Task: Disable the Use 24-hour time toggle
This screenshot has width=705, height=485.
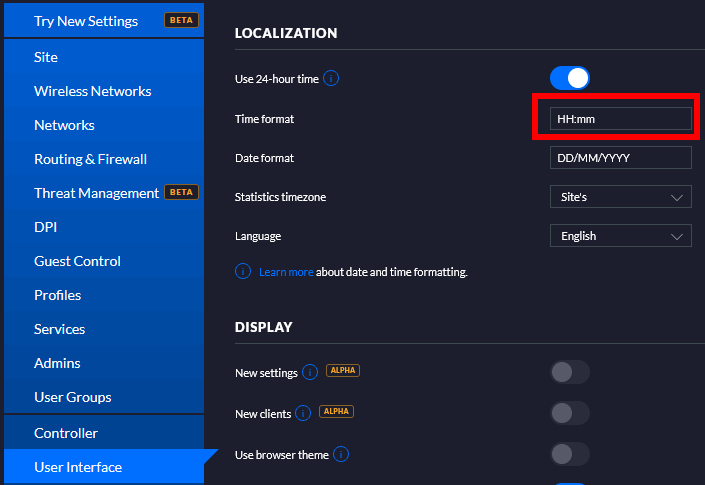Action: coord(569,78)
